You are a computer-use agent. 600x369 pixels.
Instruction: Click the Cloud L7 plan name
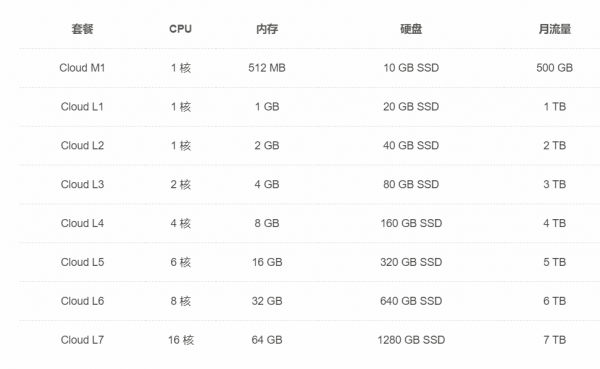click(82, 340)
